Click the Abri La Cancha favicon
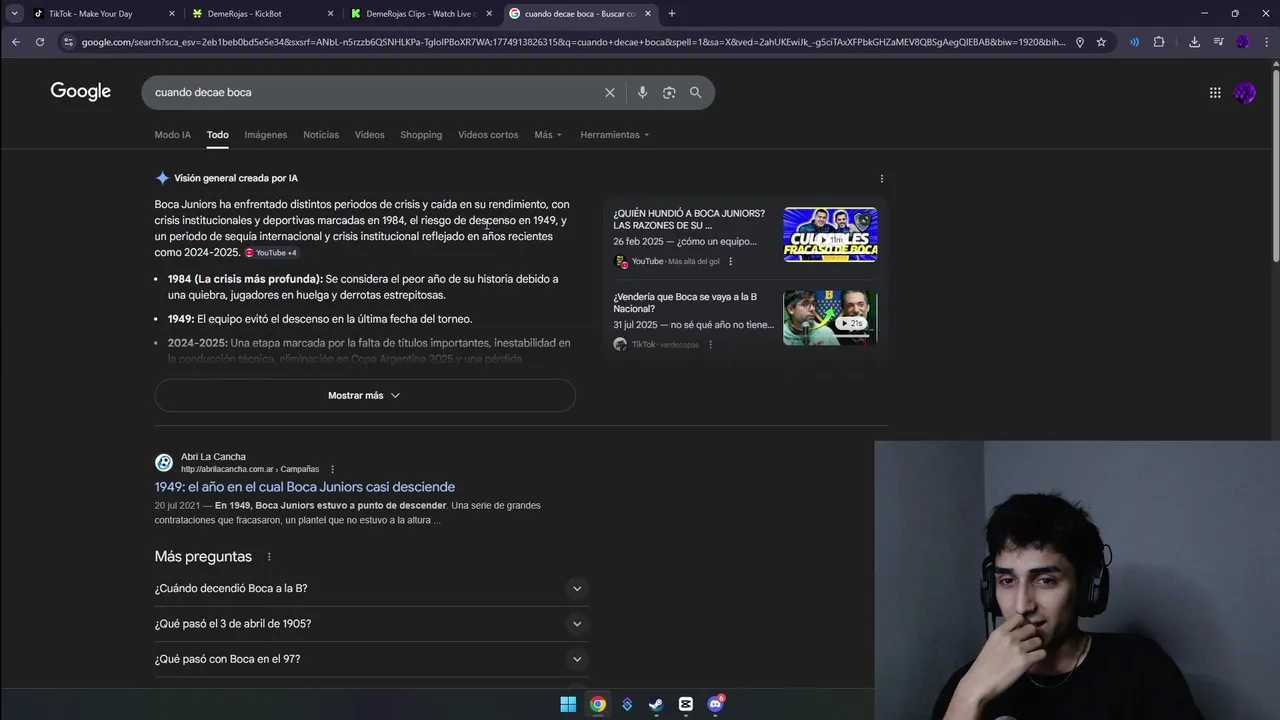The image size is (1280, 720). tap(164, 463)
